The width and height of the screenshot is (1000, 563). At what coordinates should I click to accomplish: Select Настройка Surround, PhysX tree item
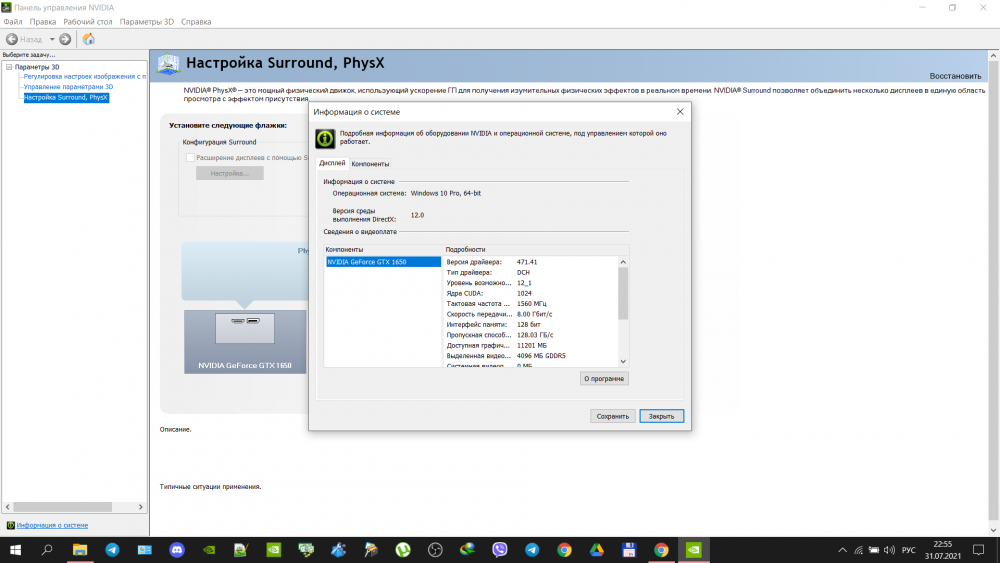[x=66, y=98]
